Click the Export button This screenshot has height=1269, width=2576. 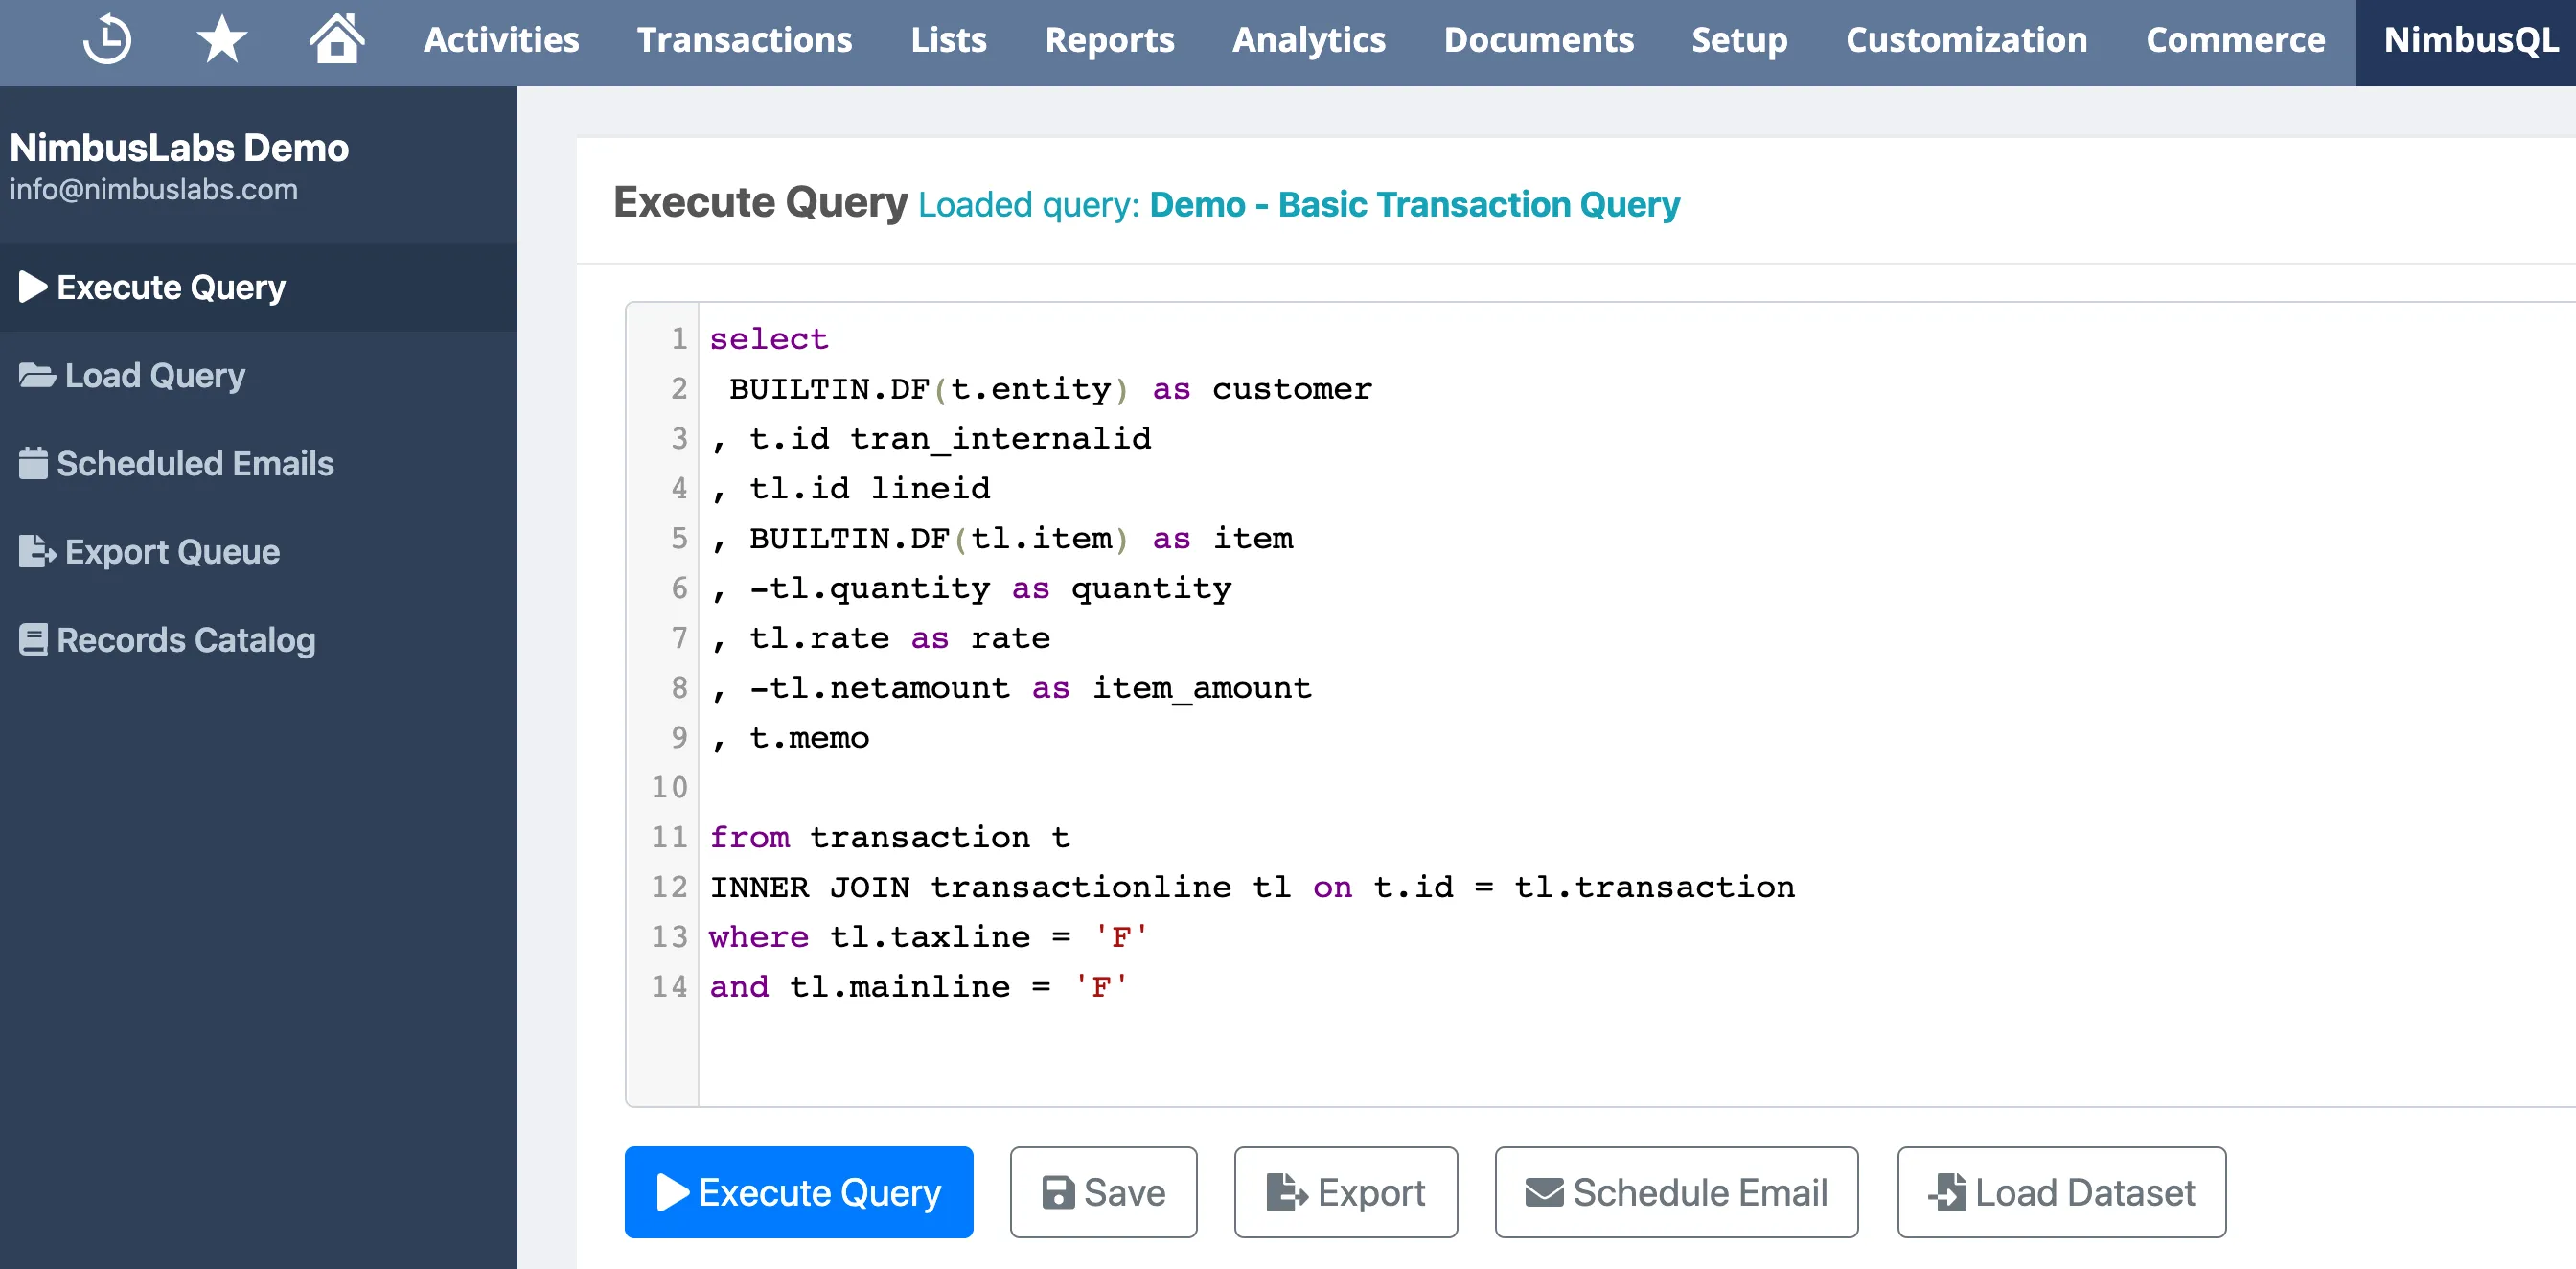1346,1192
